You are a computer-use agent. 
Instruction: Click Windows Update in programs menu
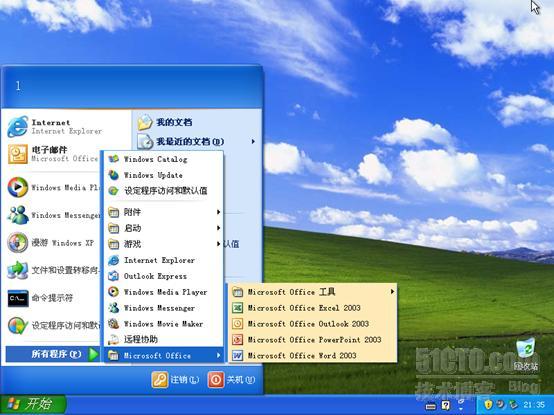[x=164, y=175]
